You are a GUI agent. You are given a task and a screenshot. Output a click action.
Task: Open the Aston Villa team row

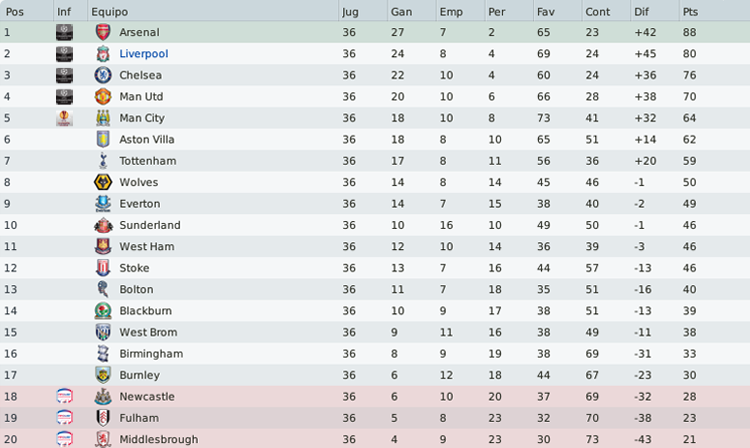click(375, 139)
